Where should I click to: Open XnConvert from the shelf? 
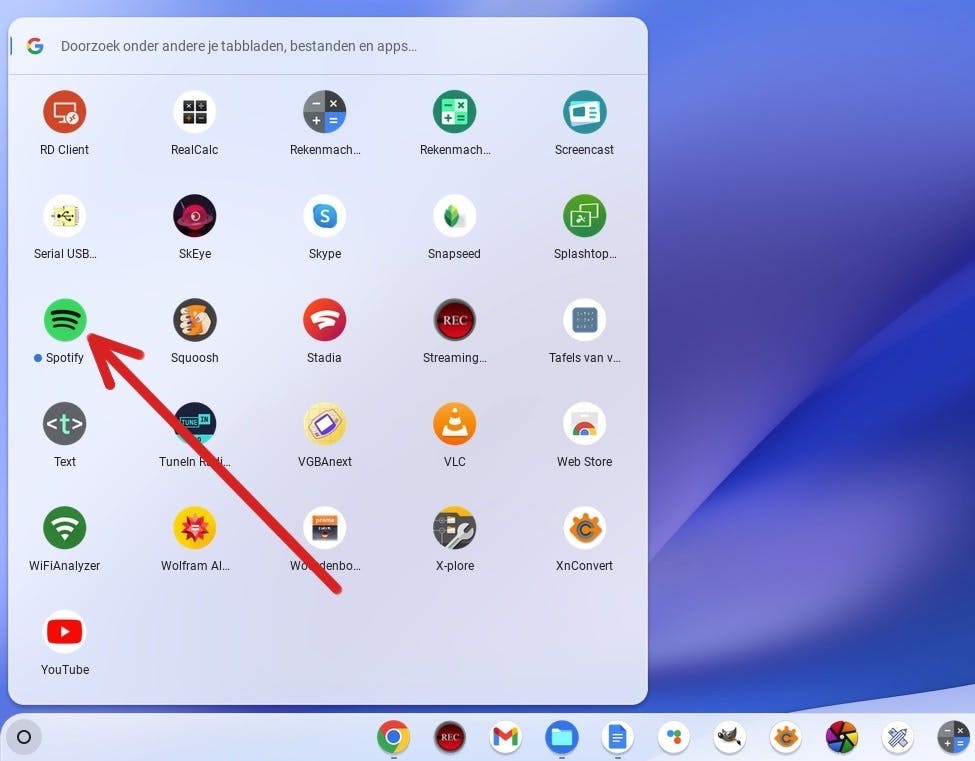pos(785,737)
